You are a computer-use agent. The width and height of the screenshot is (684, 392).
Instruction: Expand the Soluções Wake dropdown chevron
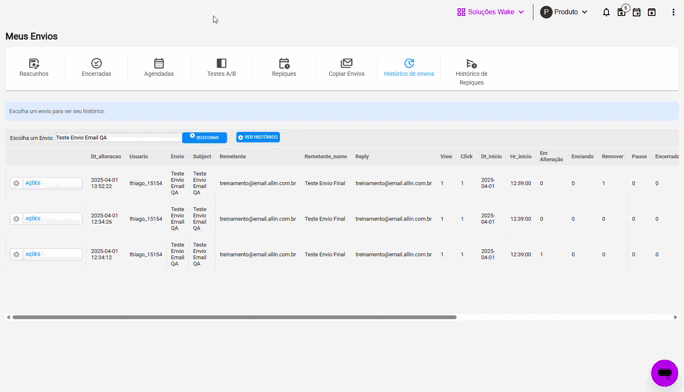pos(521,12)
